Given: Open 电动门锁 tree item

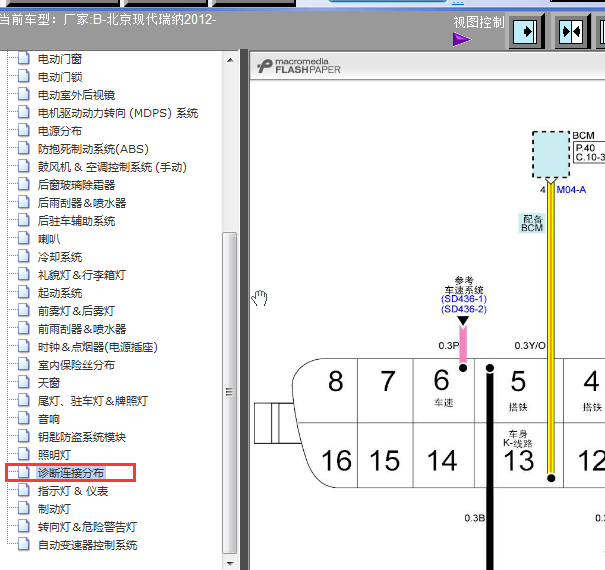Looking at the screenshot, I should pos(60,77).
